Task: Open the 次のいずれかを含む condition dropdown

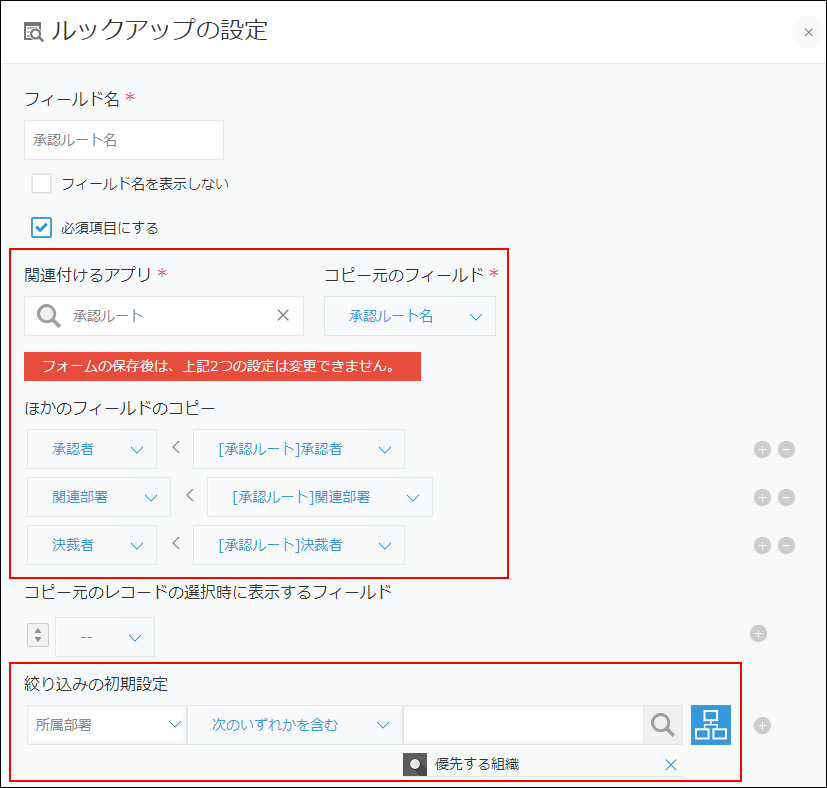Action: point(294,725)
